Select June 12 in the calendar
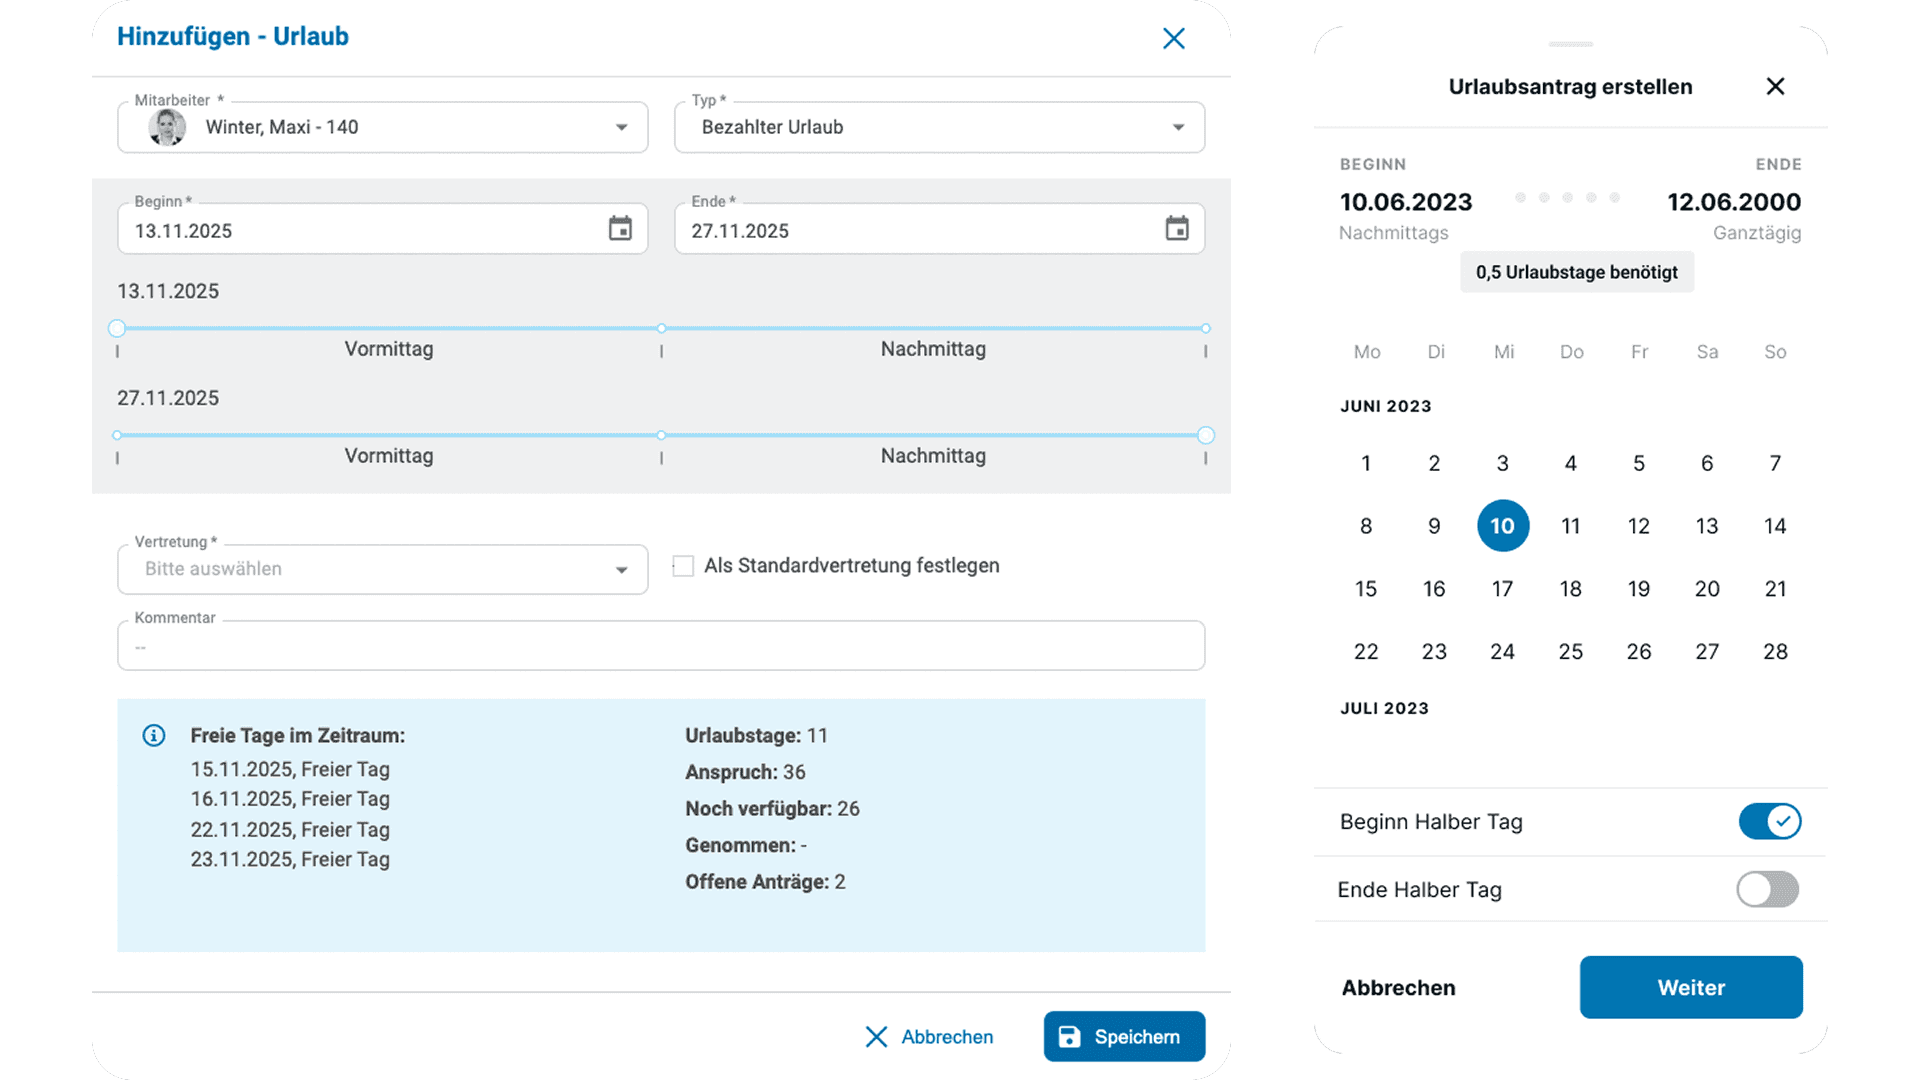Image resolution: width=1920 pixels, height=1080 pixels. click(1638, 526)
